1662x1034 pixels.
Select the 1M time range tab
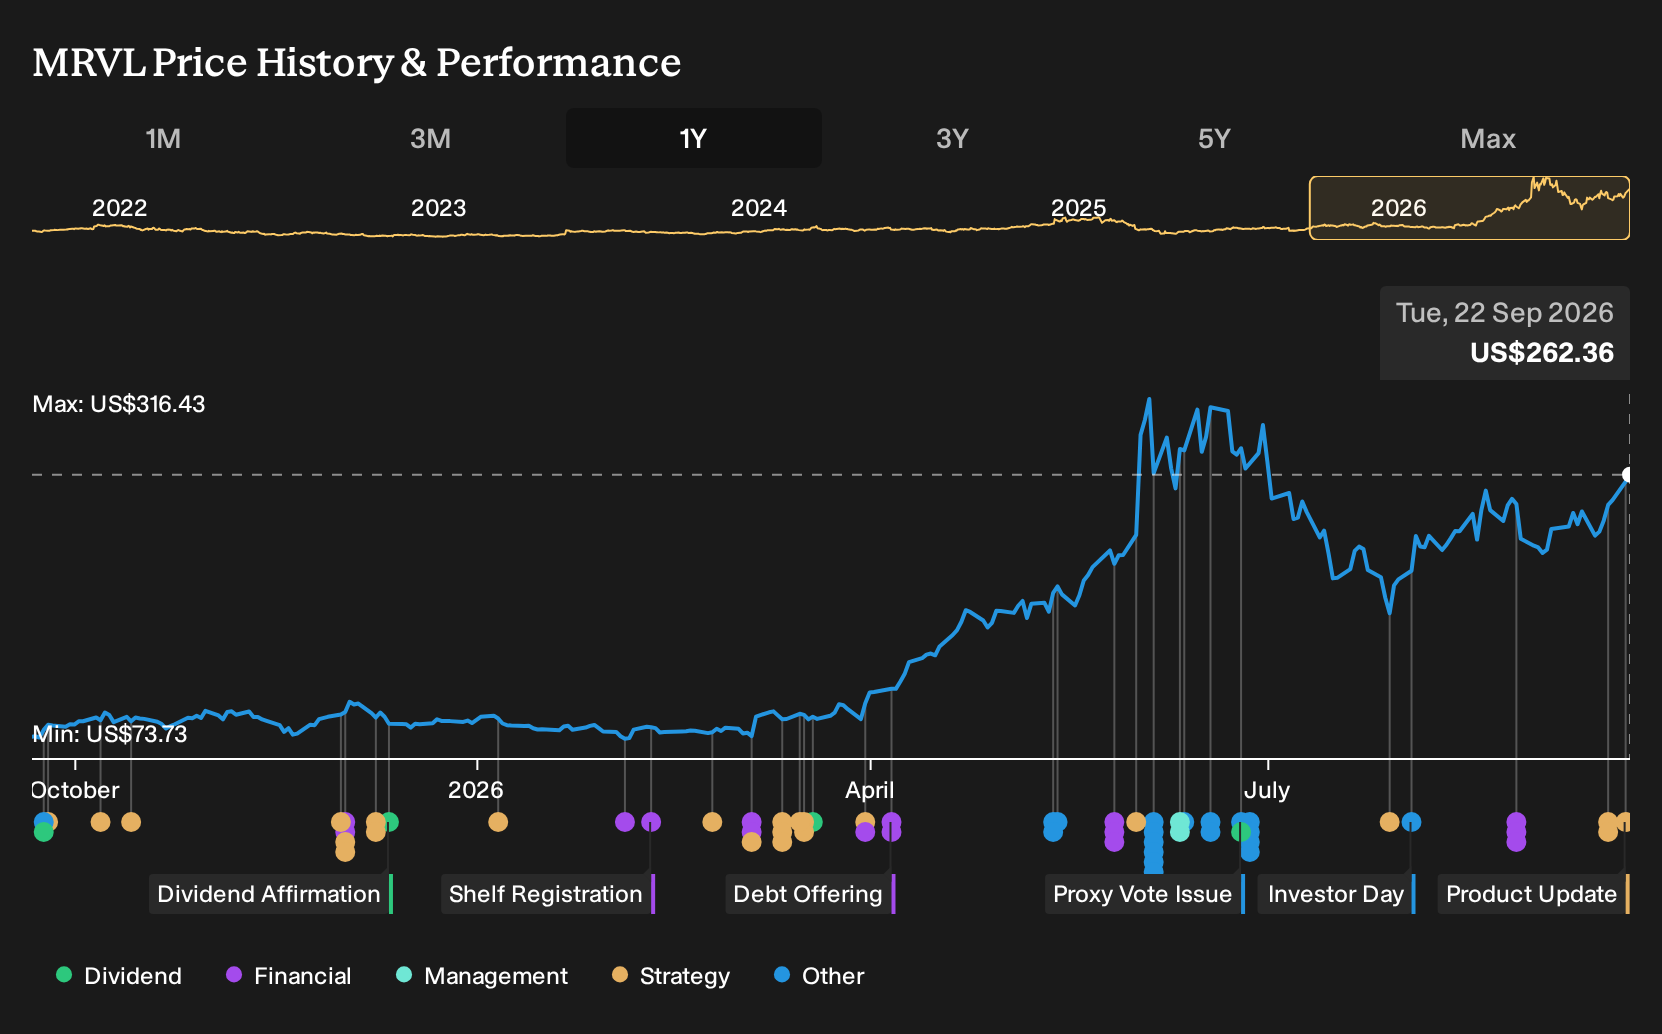[163, 138]
